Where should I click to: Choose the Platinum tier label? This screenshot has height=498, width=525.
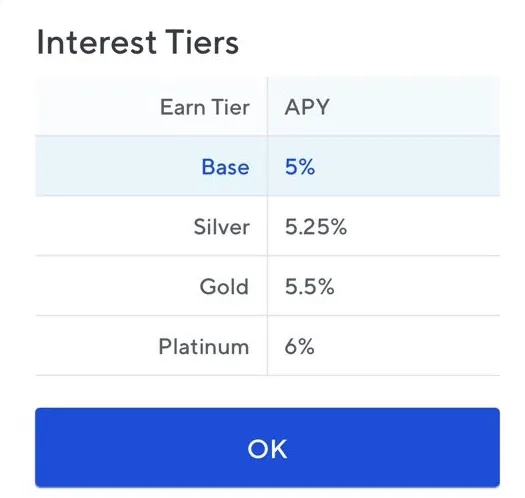[x=204, y=346]
